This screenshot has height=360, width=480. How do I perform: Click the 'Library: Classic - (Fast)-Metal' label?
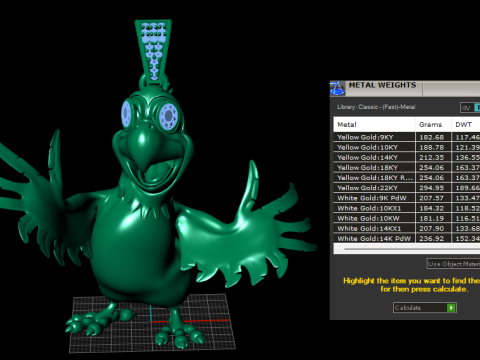pos(376,107)
